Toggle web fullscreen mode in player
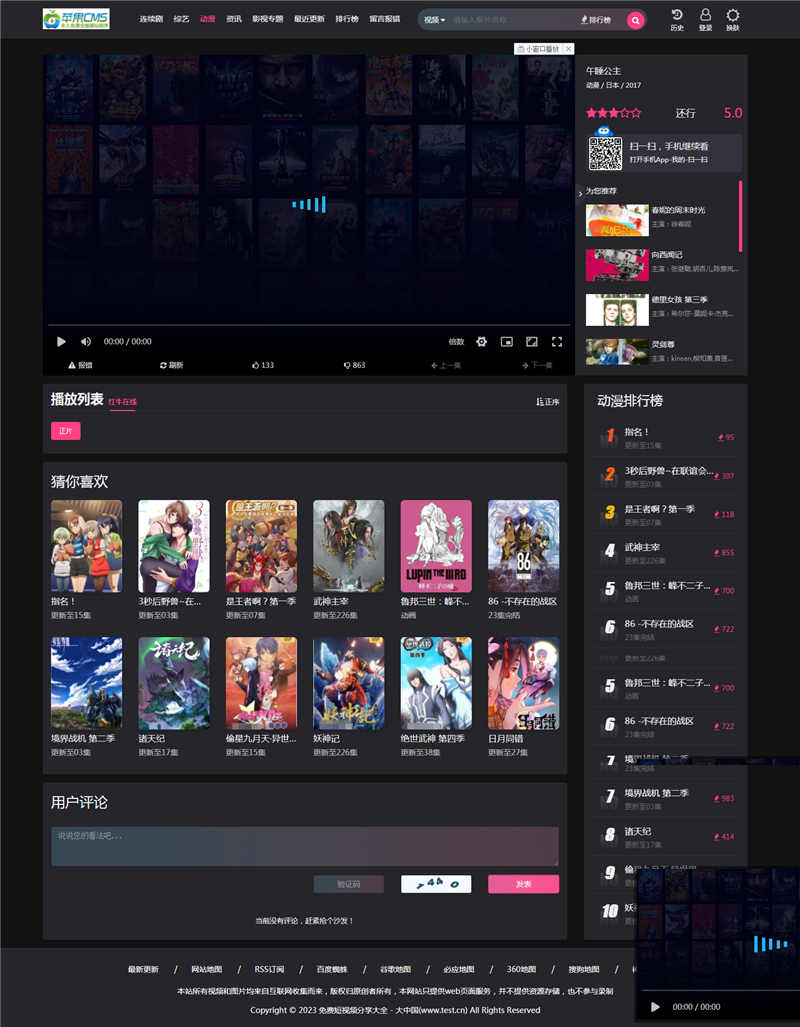The width and height of the screenshot is (800, 1027). [532, 342]
